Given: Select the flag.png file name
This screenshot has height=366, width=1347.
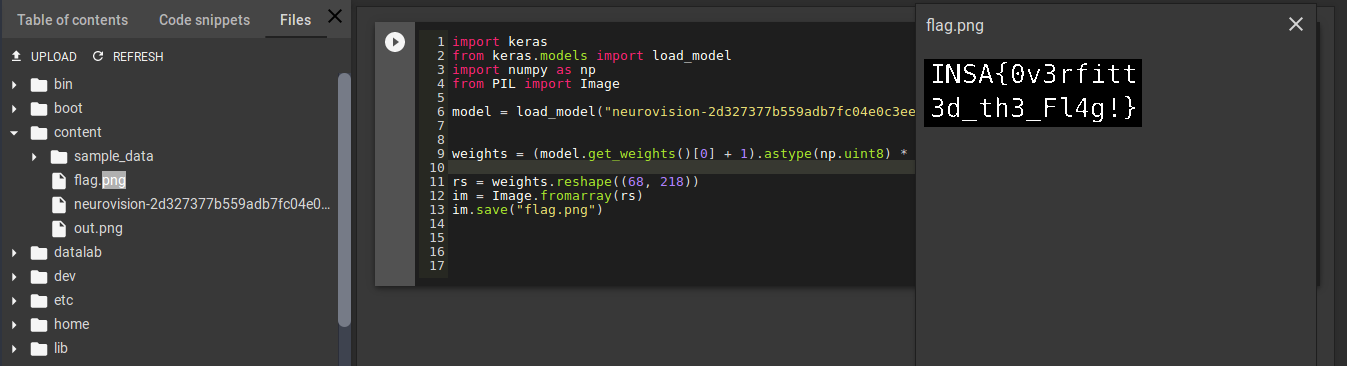Looking at the screenshot, I should pos(100,181).
